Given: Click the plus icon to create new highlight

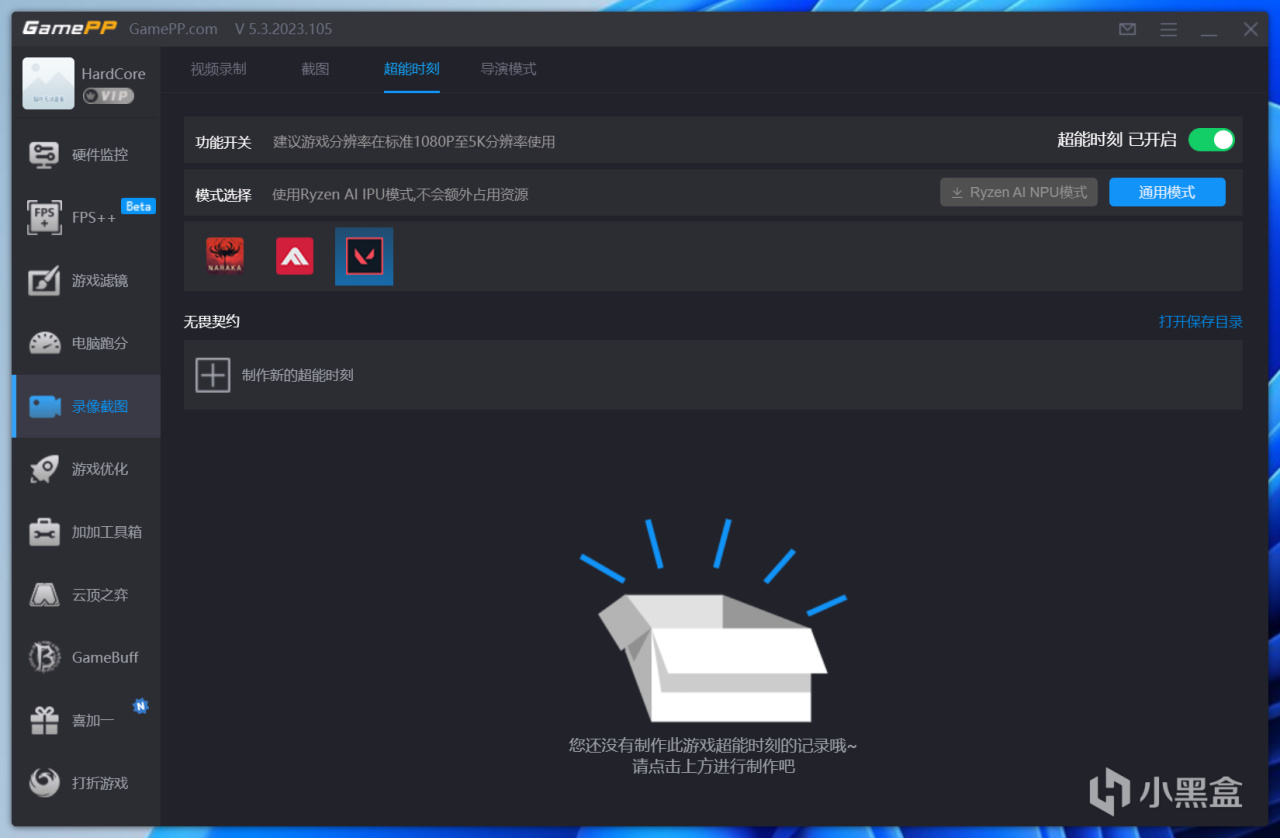Looking at the screenshot, I should tap(213, 375).
